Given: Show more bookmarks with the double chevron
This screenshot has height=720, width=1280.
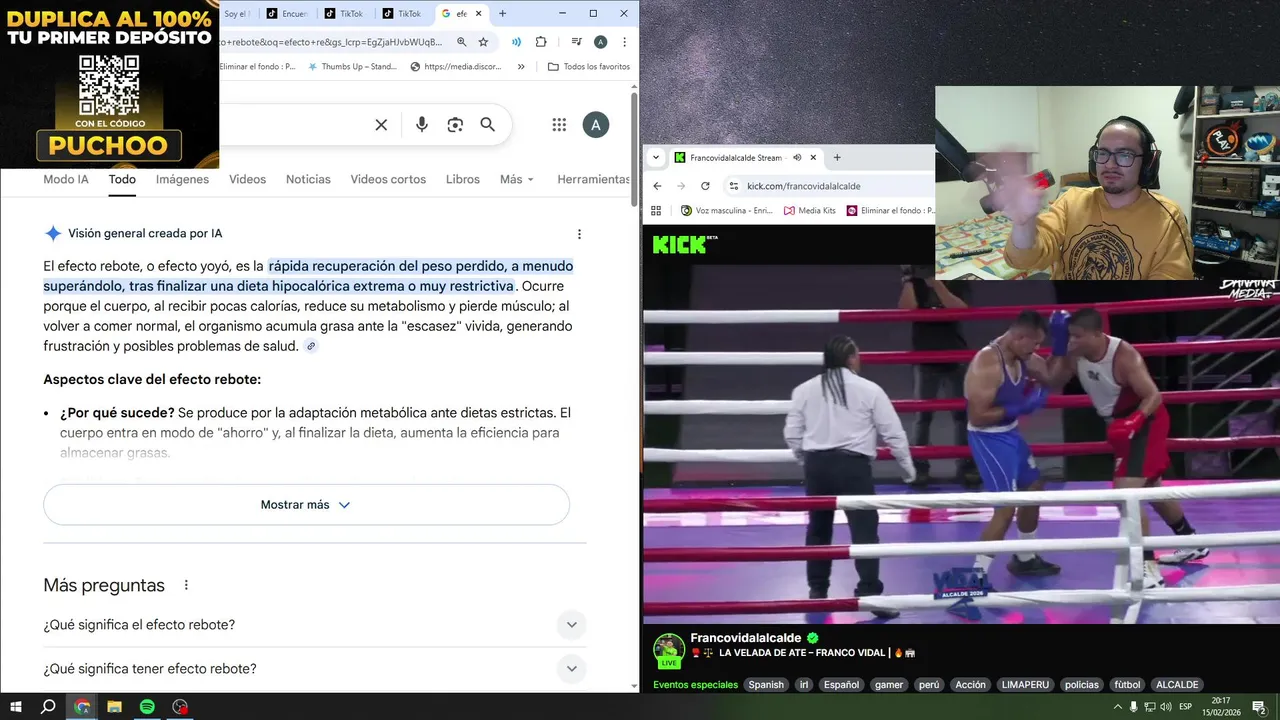Looking at the screenshot, I should [x=521, y=67].
